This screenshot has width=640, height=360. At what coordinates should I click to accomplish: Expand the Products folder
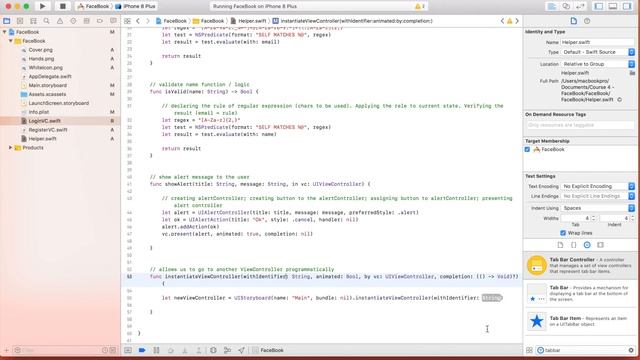click(x=11, y=148)
